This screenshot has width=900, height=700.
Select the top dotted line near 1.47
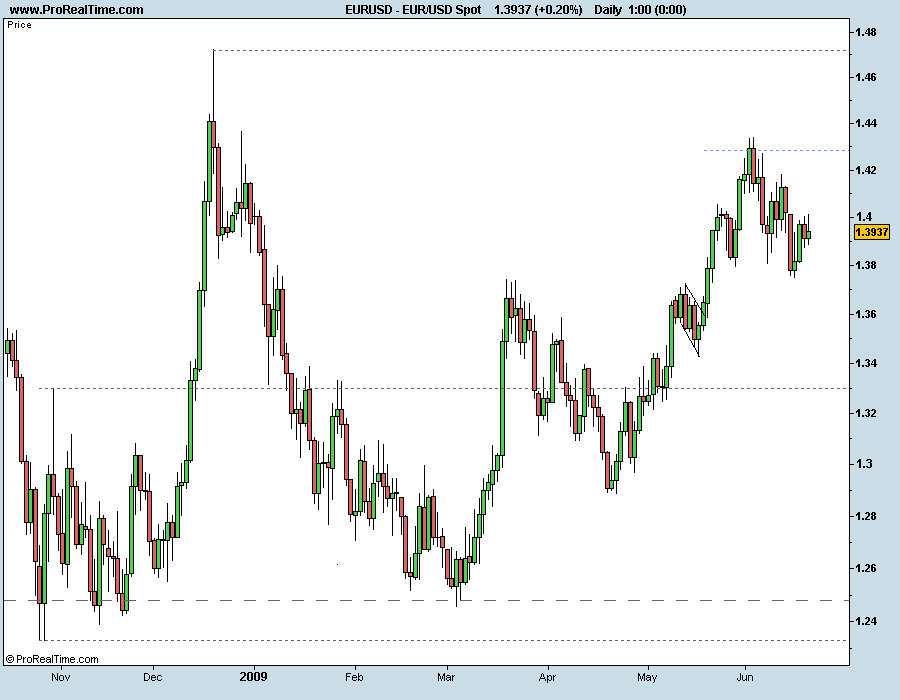tap(530, 50)
